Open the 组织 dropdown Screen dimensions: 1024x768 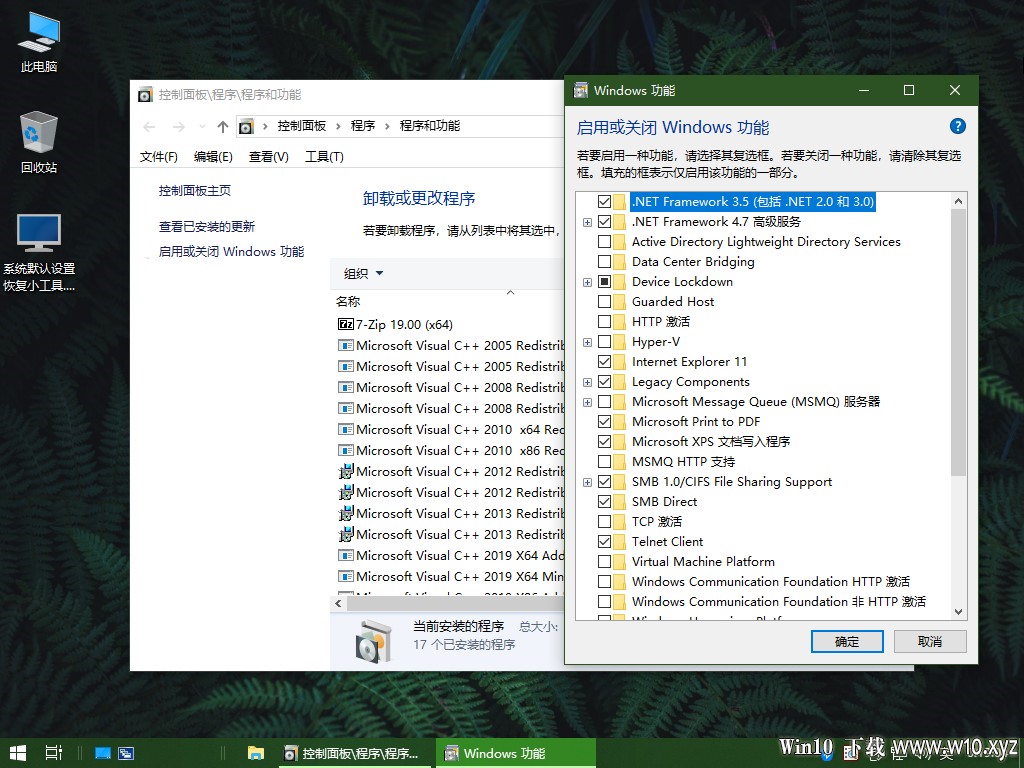coord(364,274)
